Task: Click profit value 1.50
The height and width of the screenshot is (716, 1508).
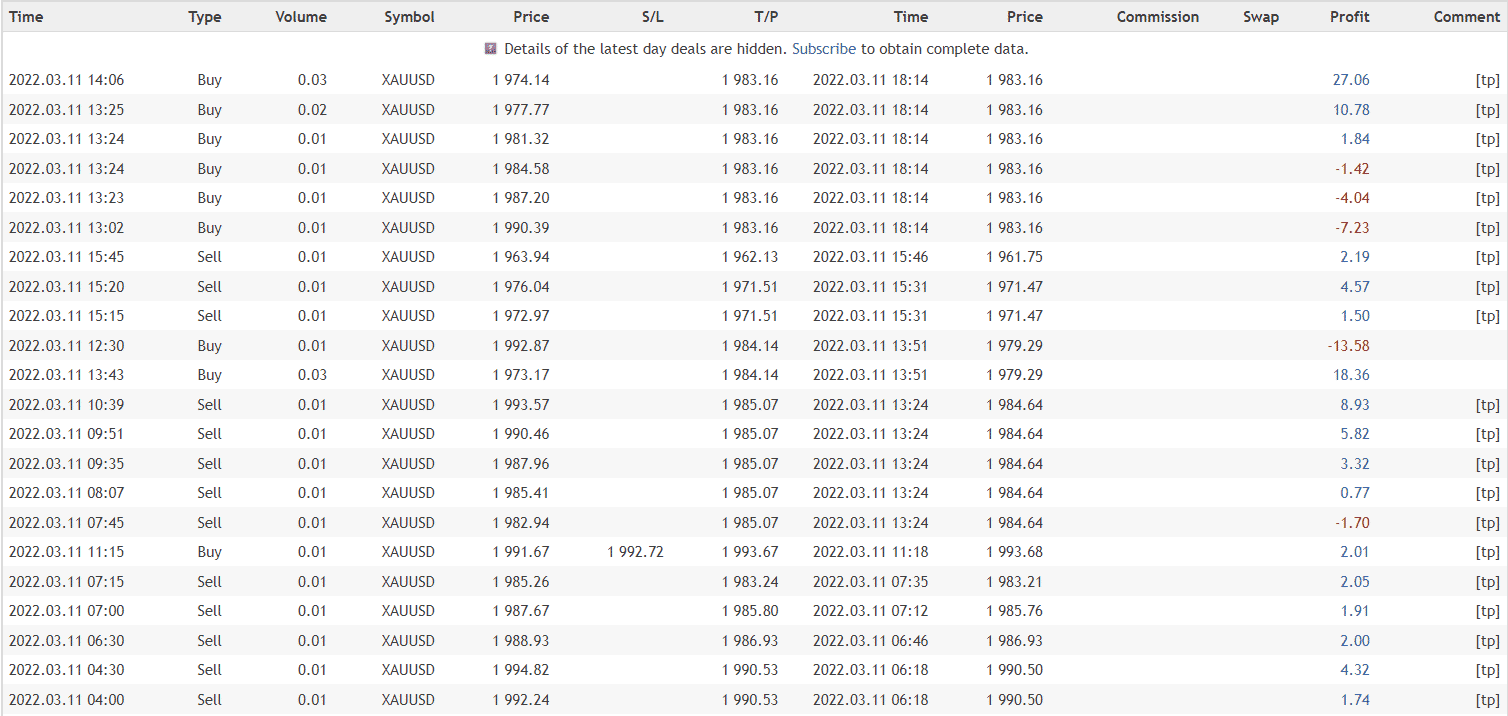Action: coord(1355,316)
